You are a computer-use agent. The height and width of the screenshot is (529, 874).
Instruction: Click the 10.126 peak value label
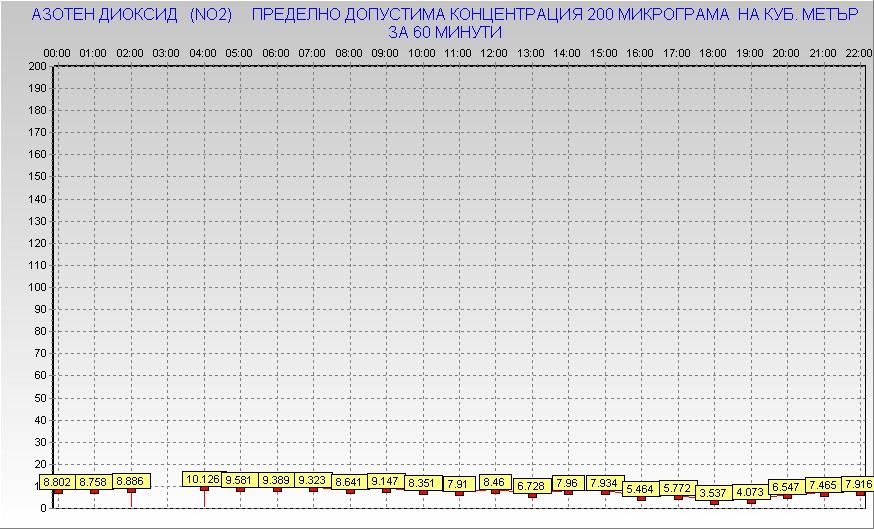point(203,479)
